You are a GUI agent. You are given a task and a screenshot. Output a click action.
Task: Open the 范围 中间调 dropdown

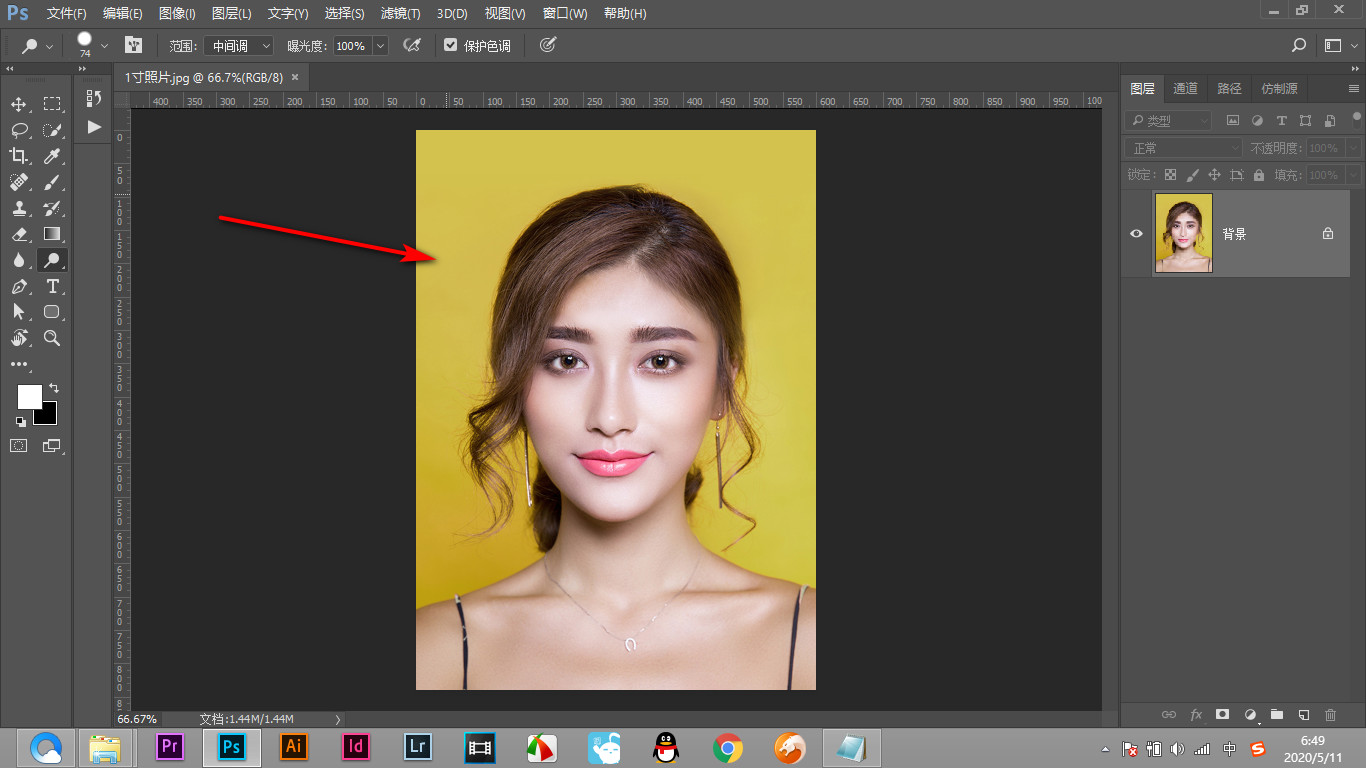pyautogui.click(x=238, y=46)
